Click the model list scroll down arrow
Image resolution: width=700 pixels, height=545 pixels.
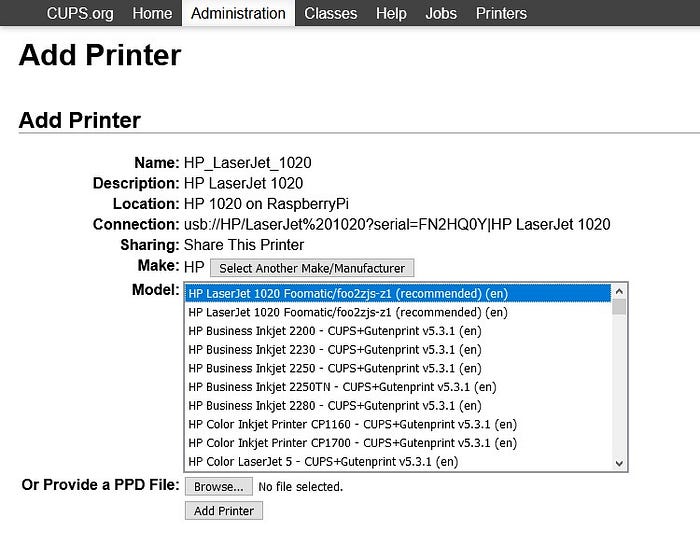(619, 463)
